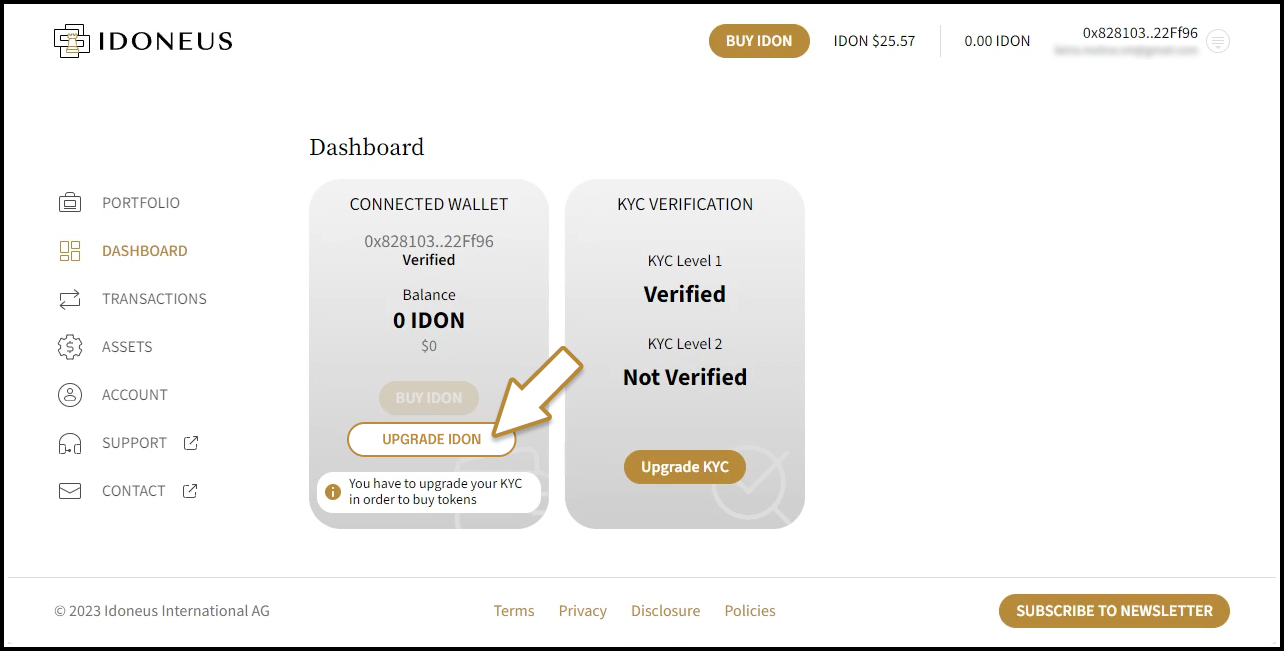Click the Transactions arrows icon

[x=69, y=299]
